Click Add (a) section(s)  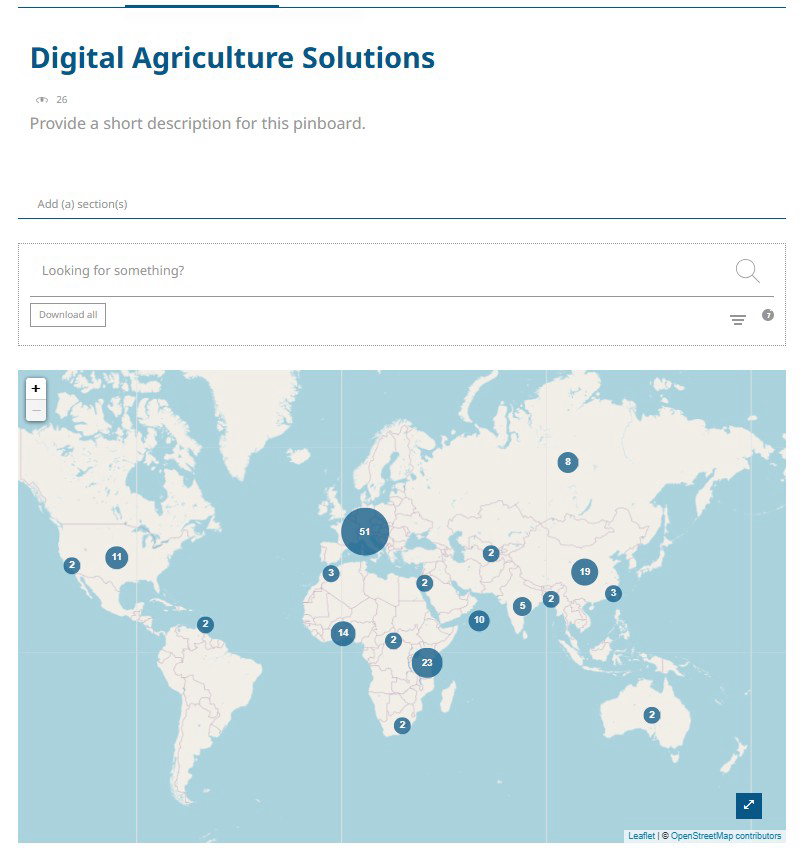(x=82, y=204)
